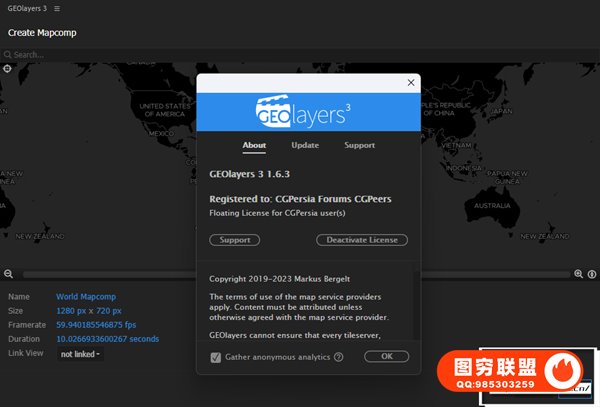Click the zoom in magnifier icon
The height and width of the screenshot is (407, 600).
[x=578, y=274]
